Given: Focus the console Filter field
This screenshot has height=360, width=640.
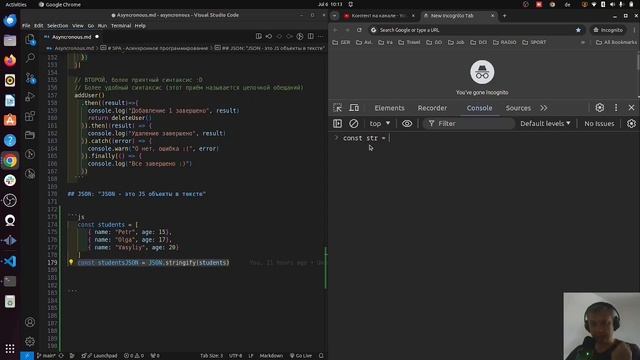Looking at the screenshot, I should [x=469, y=123].
